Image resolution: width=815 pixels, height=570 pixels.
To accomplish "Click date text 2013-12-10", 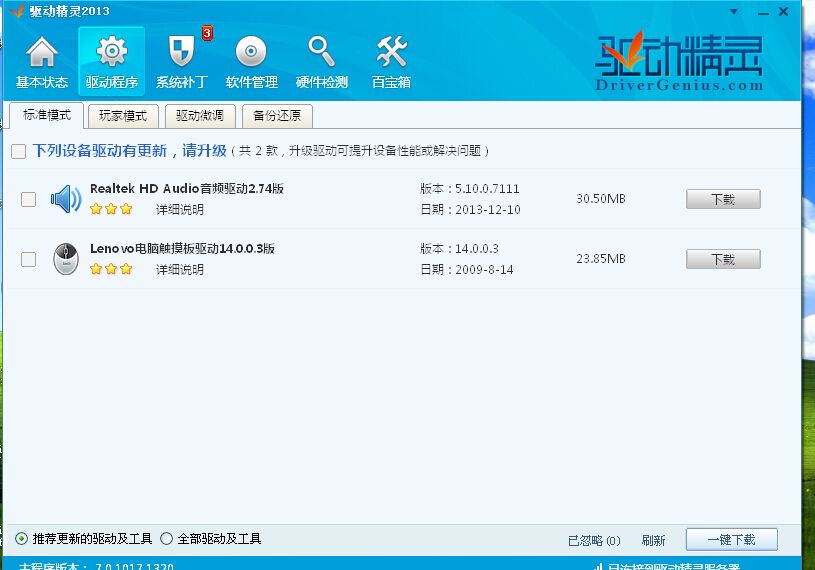I will (488, 209).
